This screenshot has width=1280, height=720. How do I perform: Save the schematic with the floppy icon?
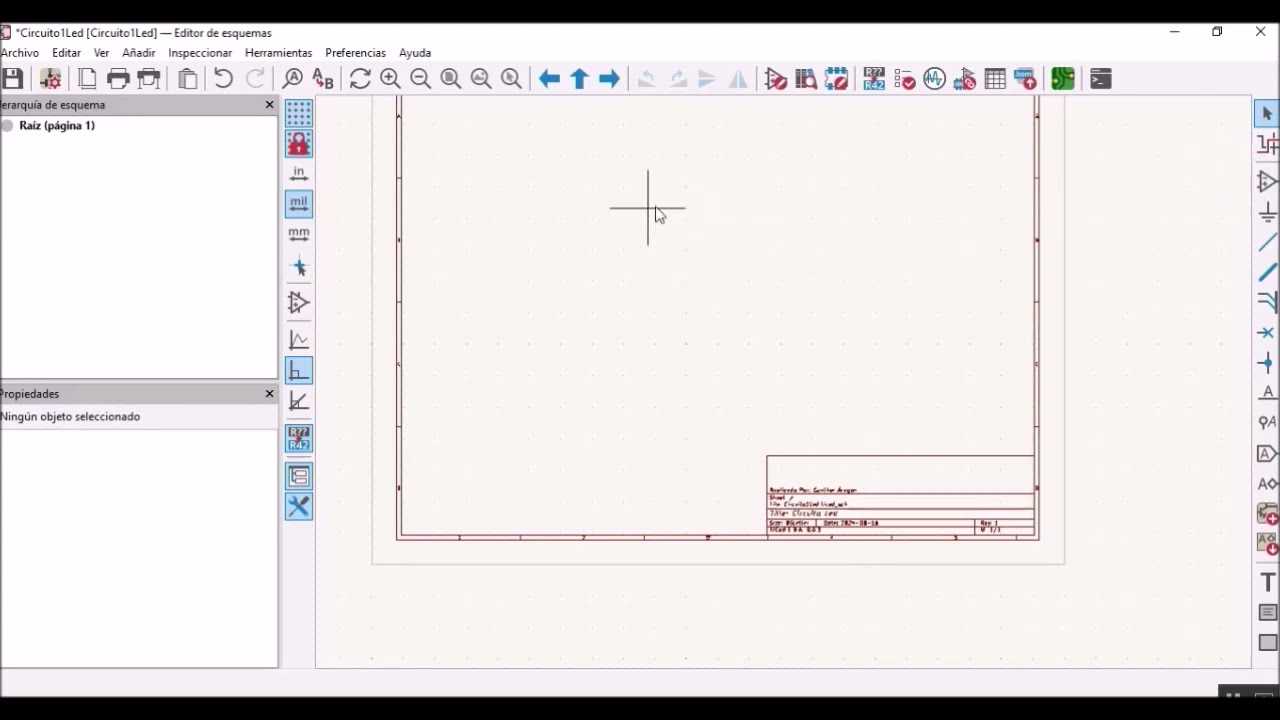click(12, 79)
